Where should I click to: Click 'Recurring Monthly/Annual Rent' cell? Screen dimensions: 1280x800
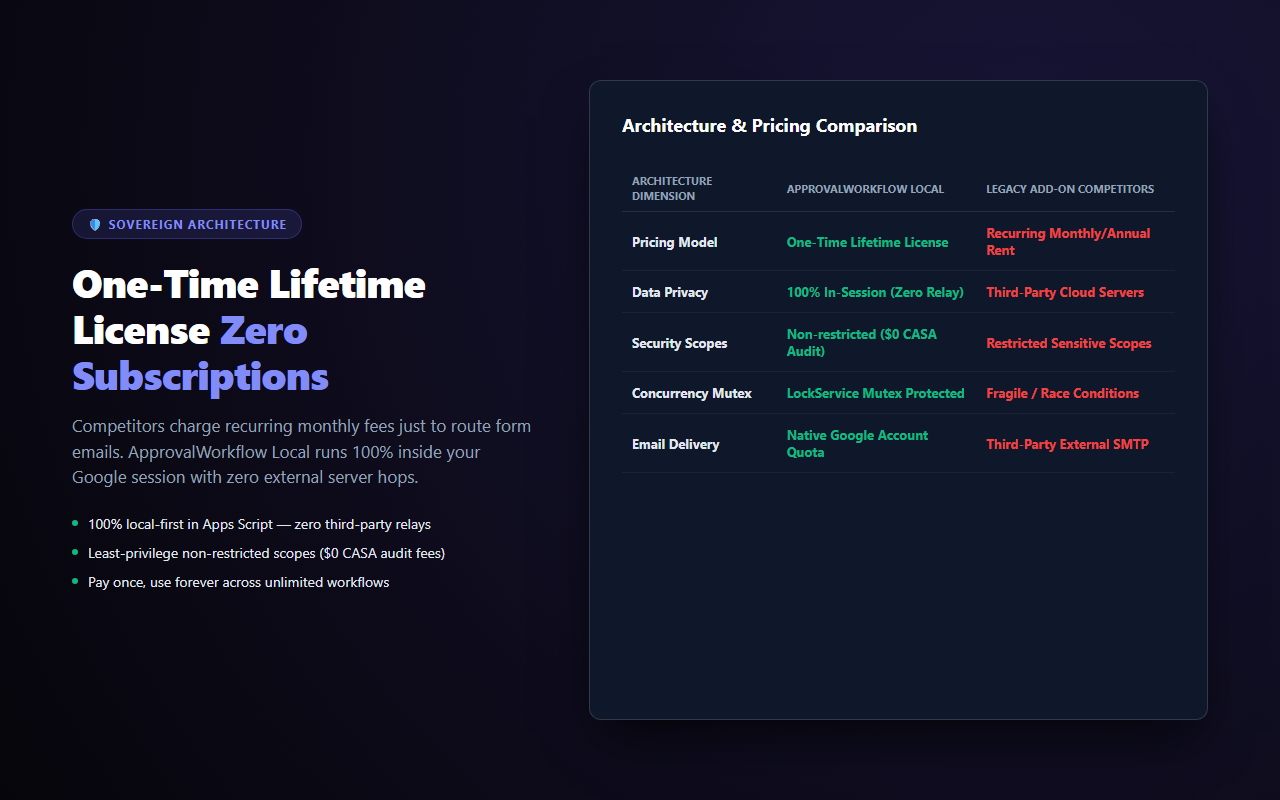1068,242
